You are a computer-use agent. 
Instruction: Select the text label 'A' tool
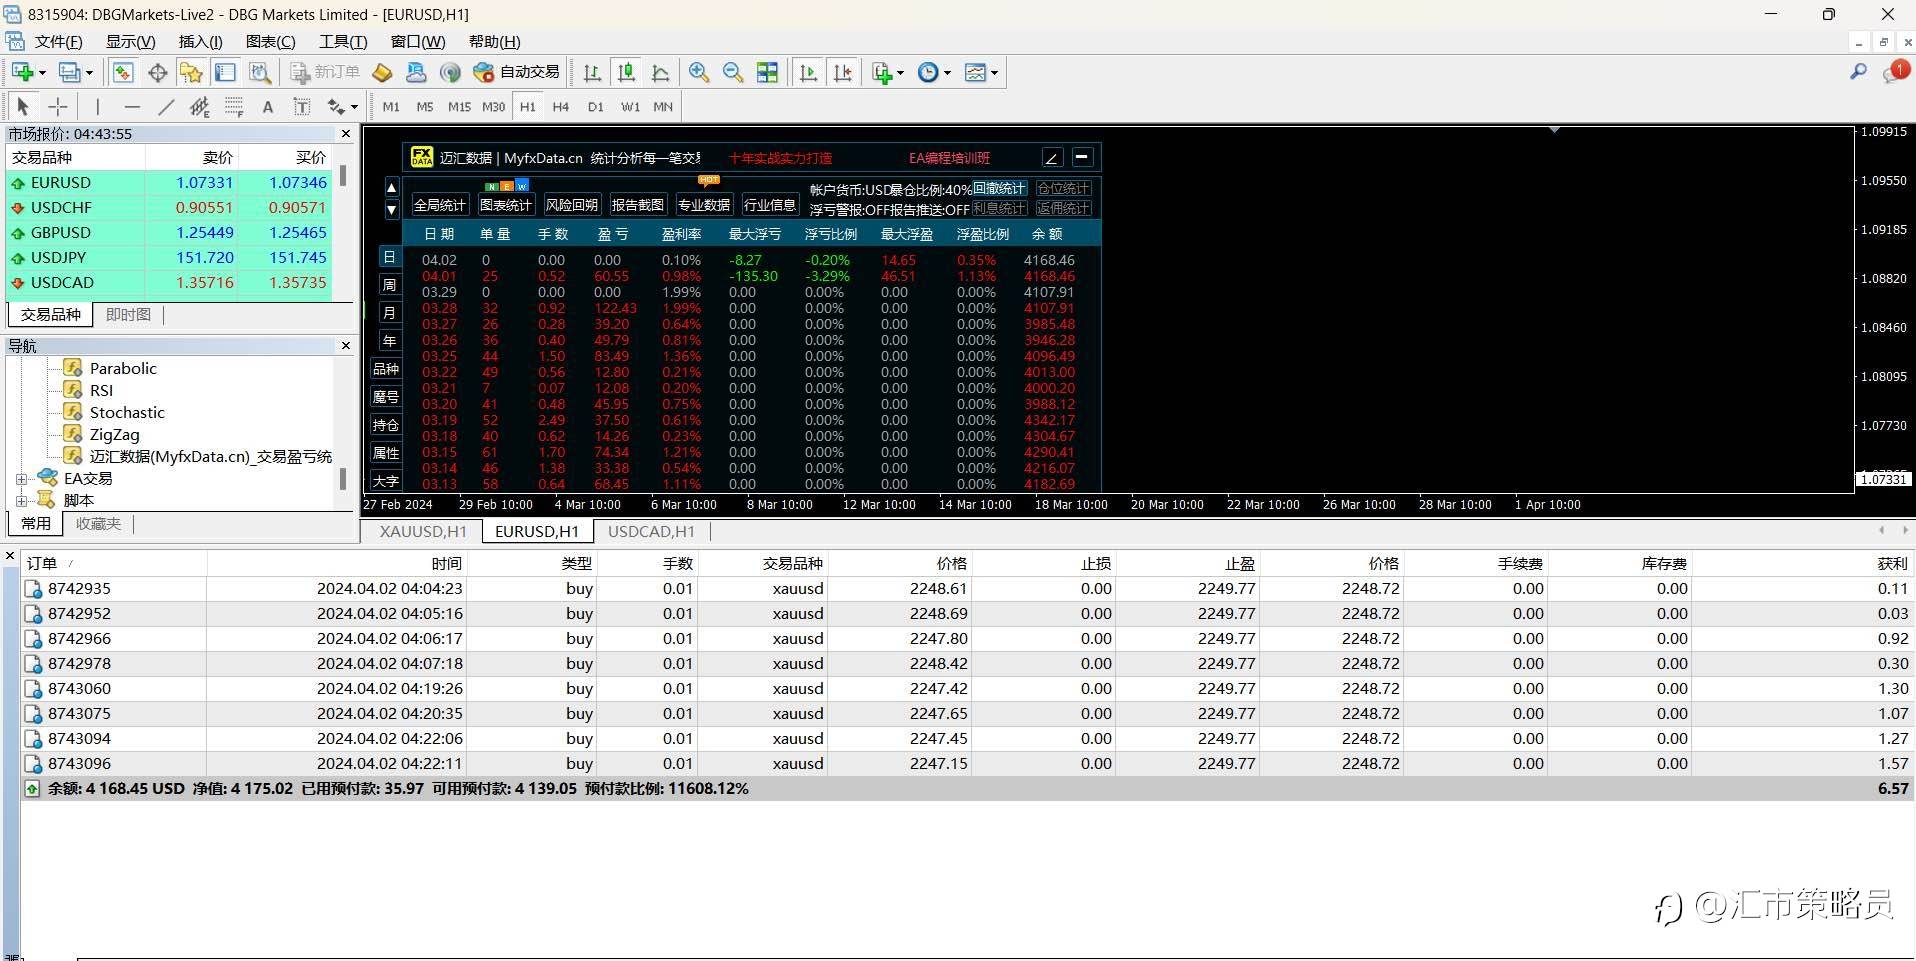coord(267,107)
